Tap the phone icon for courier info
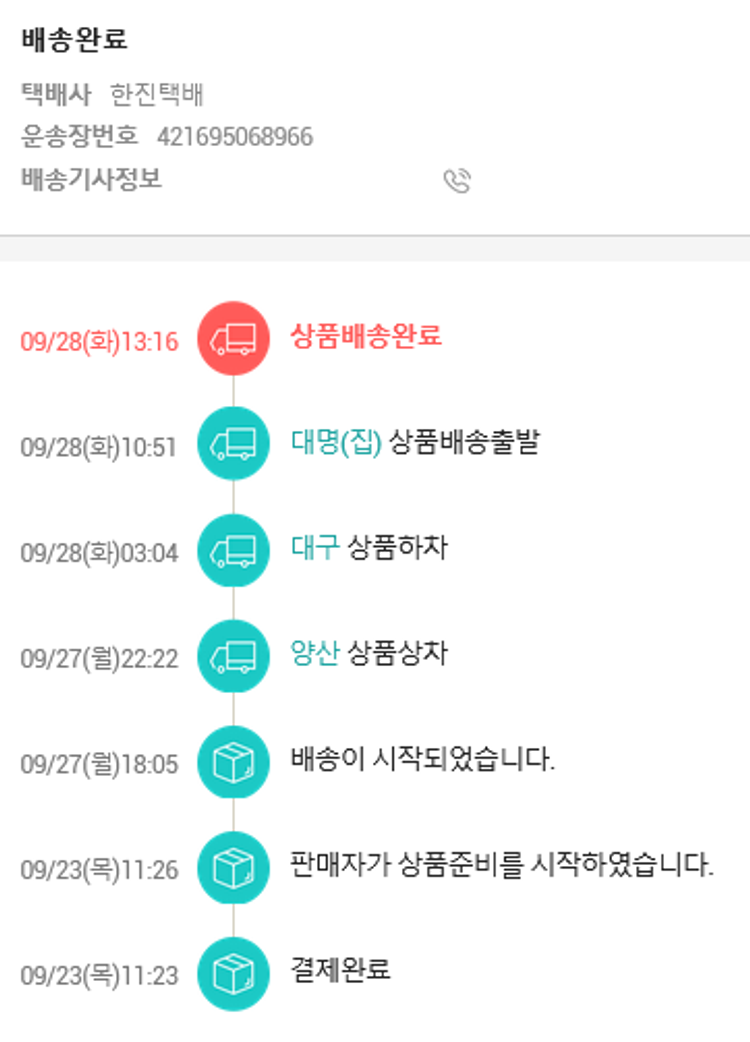The image size is (750, 1042). tap(457, 181)
